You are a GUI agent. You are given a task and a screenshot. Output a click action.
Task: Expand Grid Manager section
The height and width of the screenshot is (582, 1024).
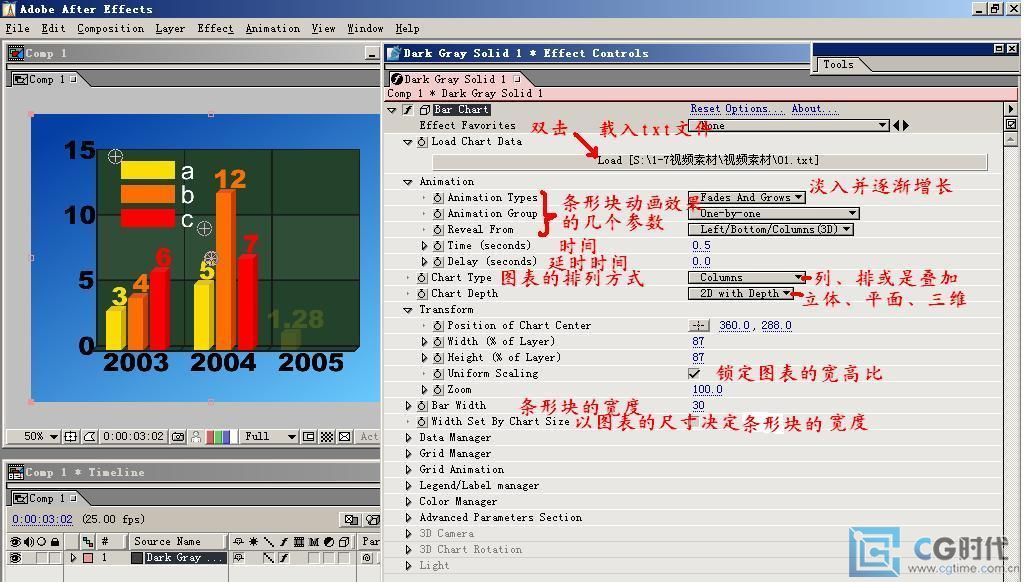(x=409, y=454)
